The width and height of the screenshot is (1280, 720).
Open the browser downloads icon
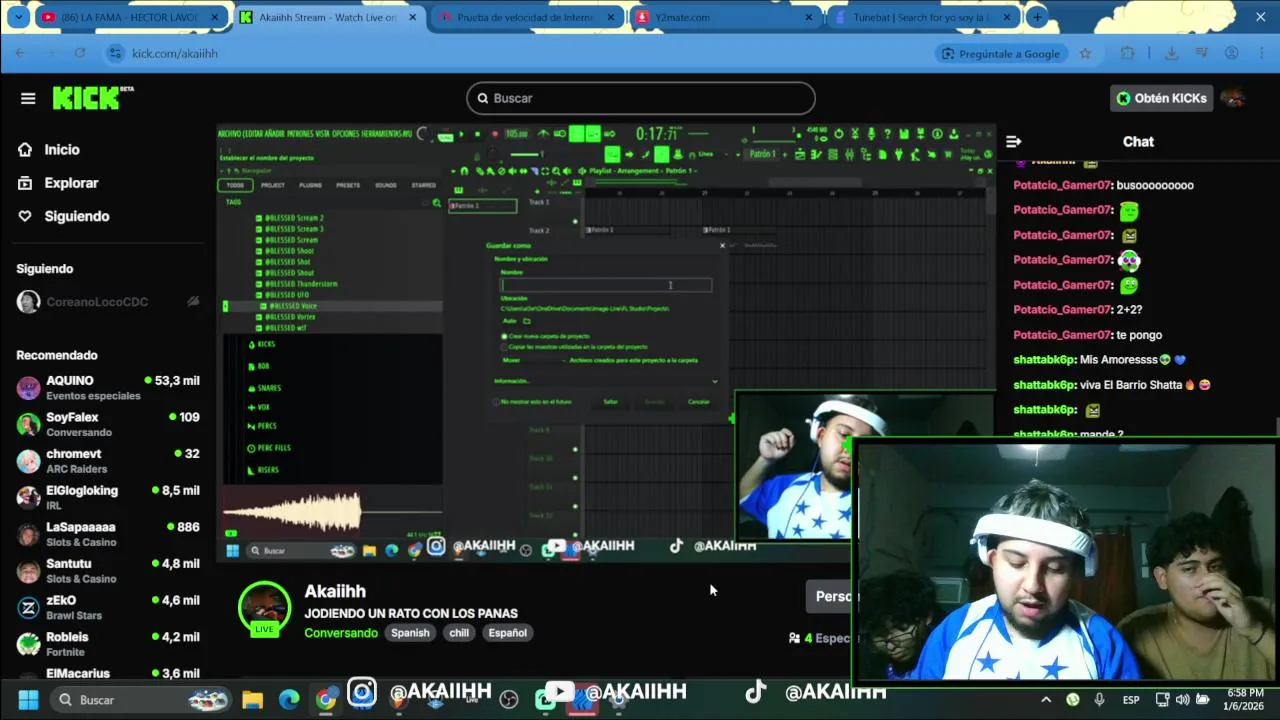coord(1171,53)
